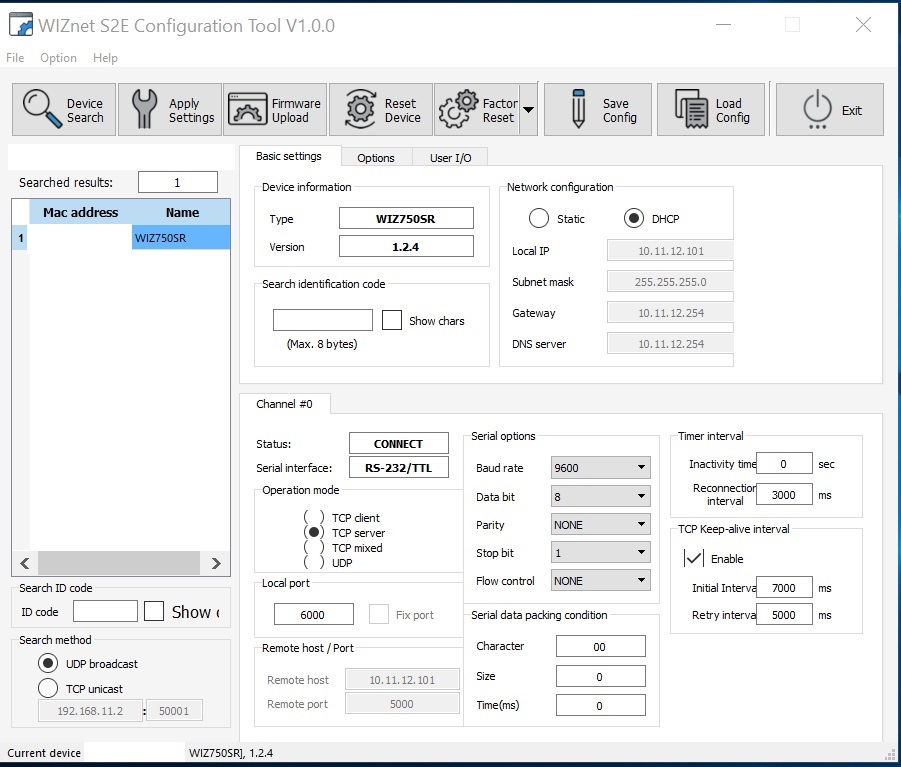Switch to the Basic settings tab
901x767 pixels.
[289, 156]
